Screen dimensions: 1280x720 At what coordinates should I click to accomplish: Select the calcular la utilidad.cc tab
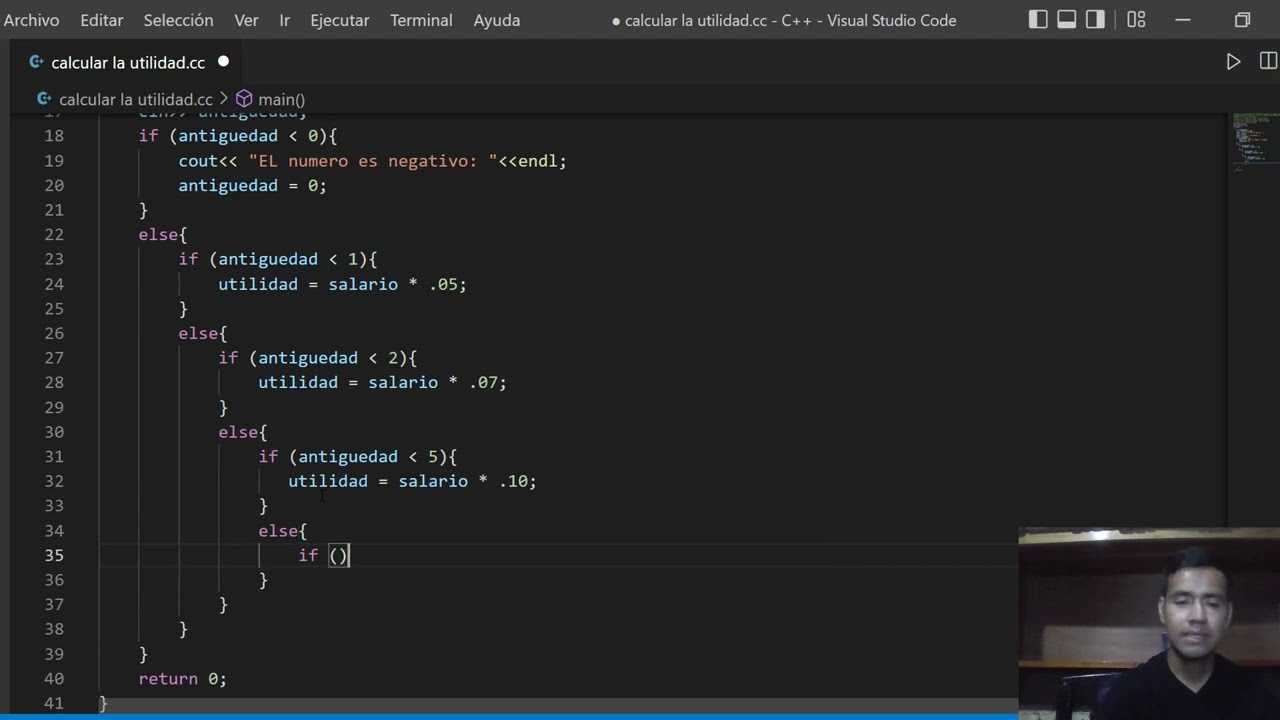pos(128,62)
